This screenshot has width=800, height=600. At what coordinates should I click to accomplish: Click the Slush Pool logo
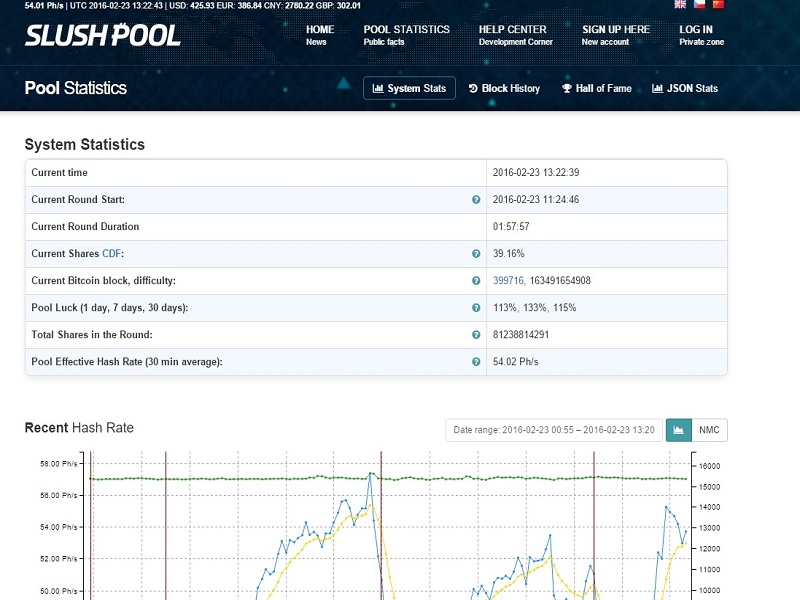click(103, 35)
